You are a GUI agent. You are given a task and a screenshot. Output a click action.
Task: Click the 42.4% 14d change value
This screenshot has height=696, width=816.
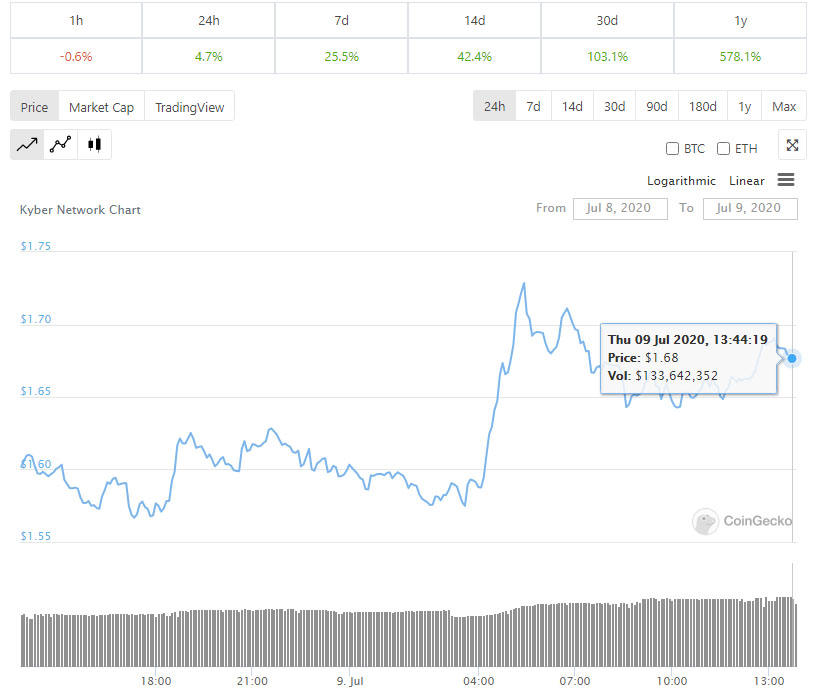pyautogui.click(x=475, y=56)
